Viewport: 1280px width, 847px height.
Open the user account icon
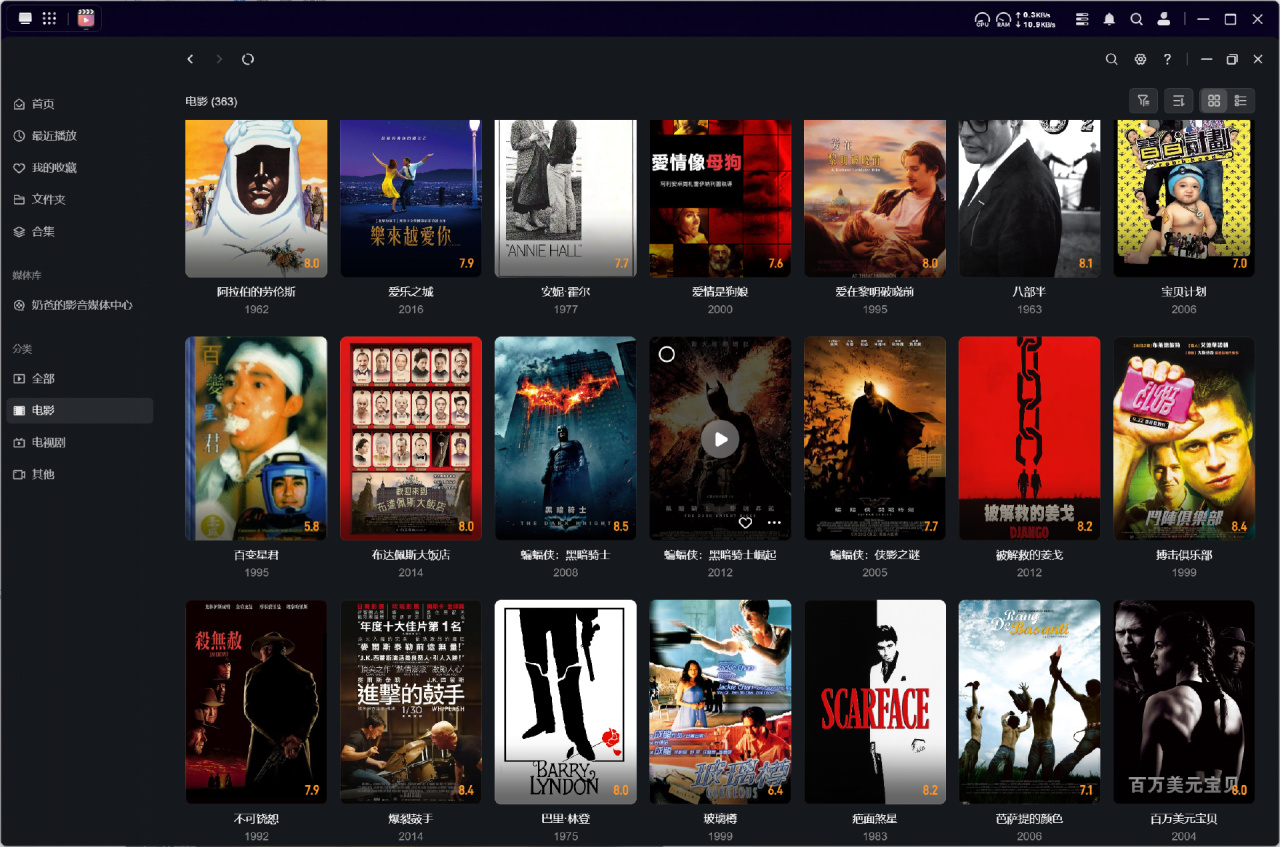[1164, 19]
